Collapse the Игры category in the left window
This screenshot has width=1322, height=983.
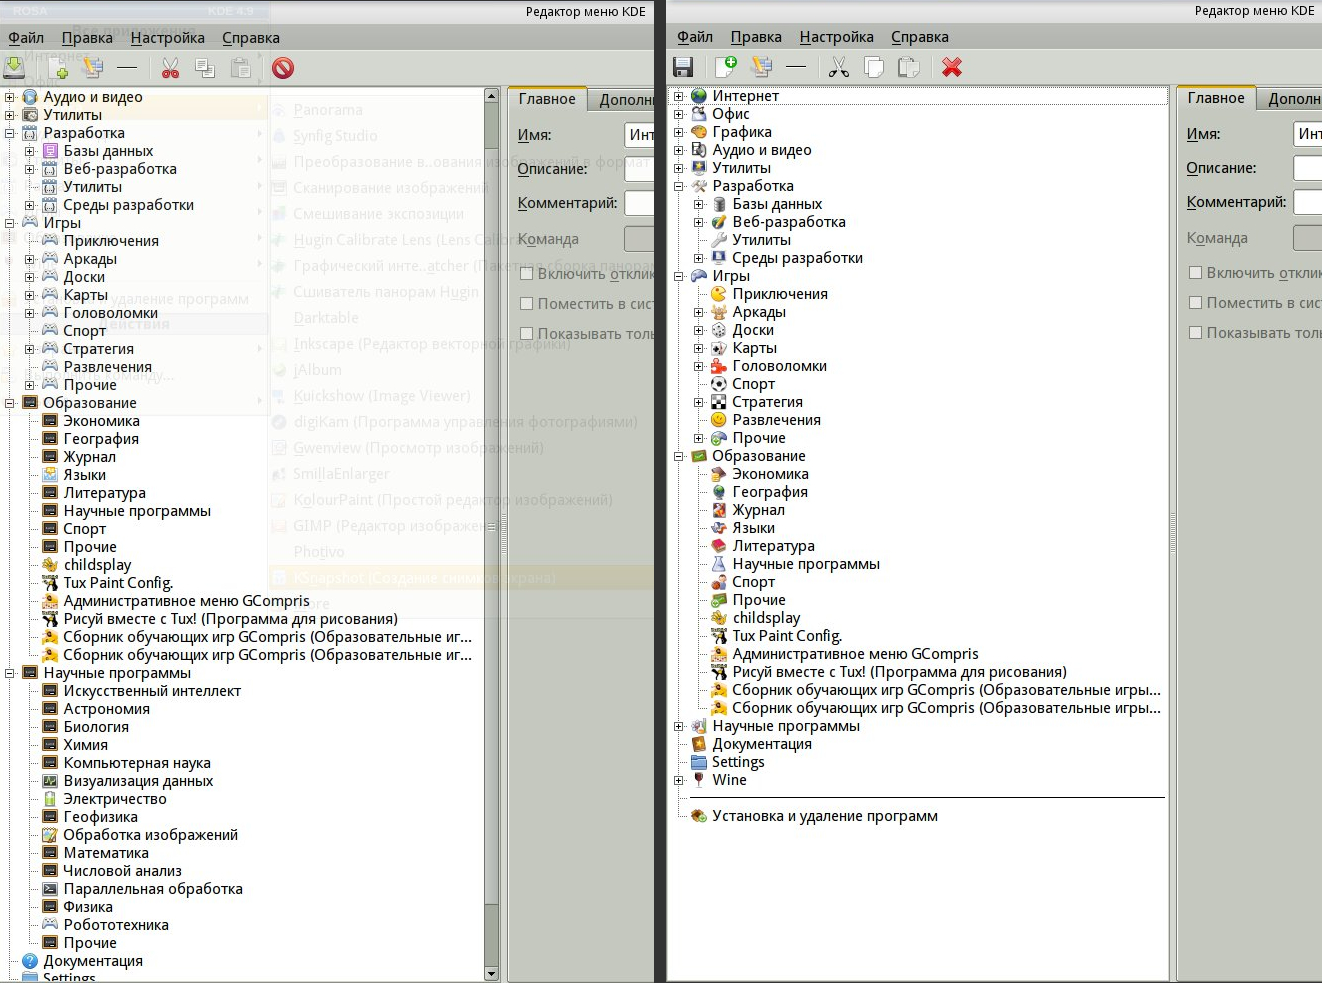coord(10,223)
